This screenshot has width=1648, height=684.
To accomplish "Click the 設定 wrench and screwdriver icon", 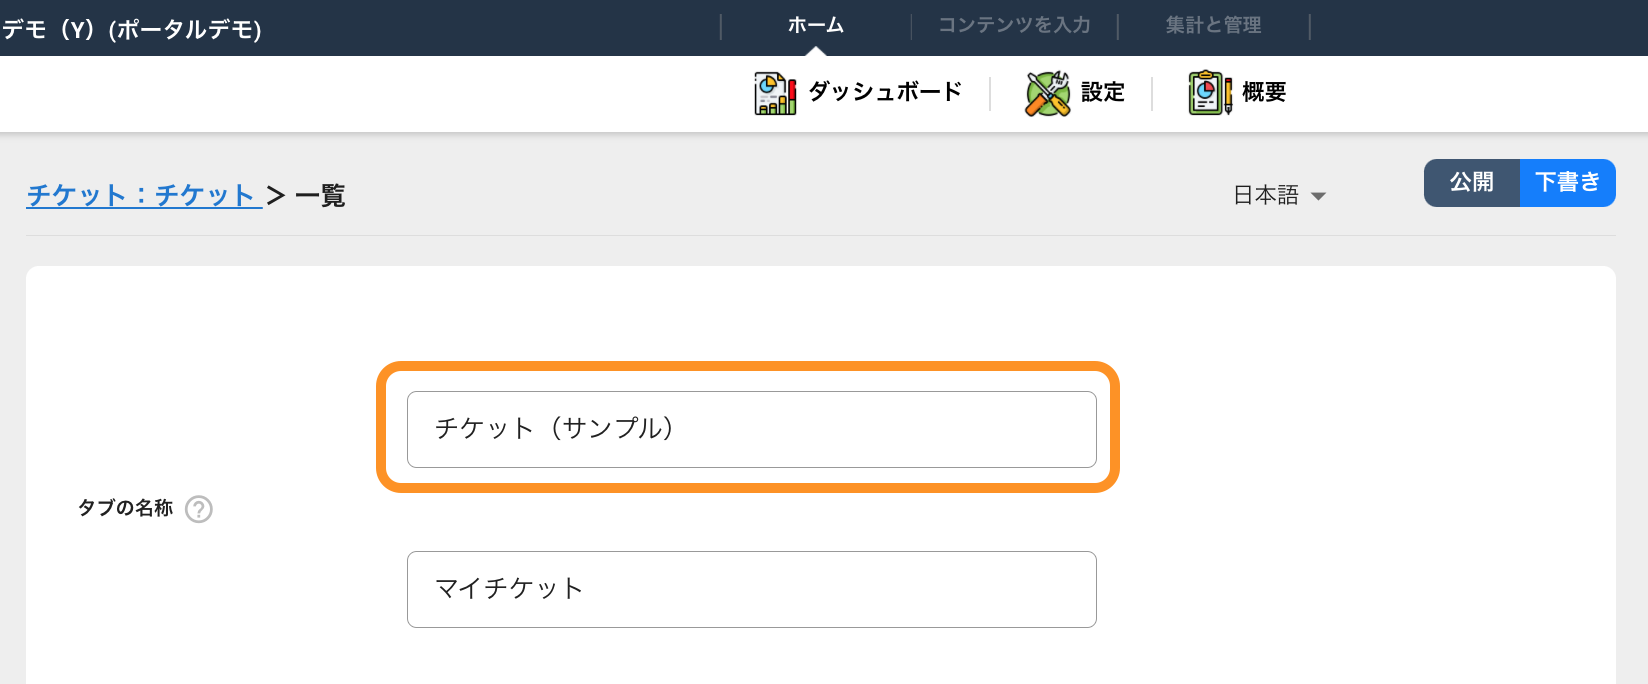I will coord(1047,93).
